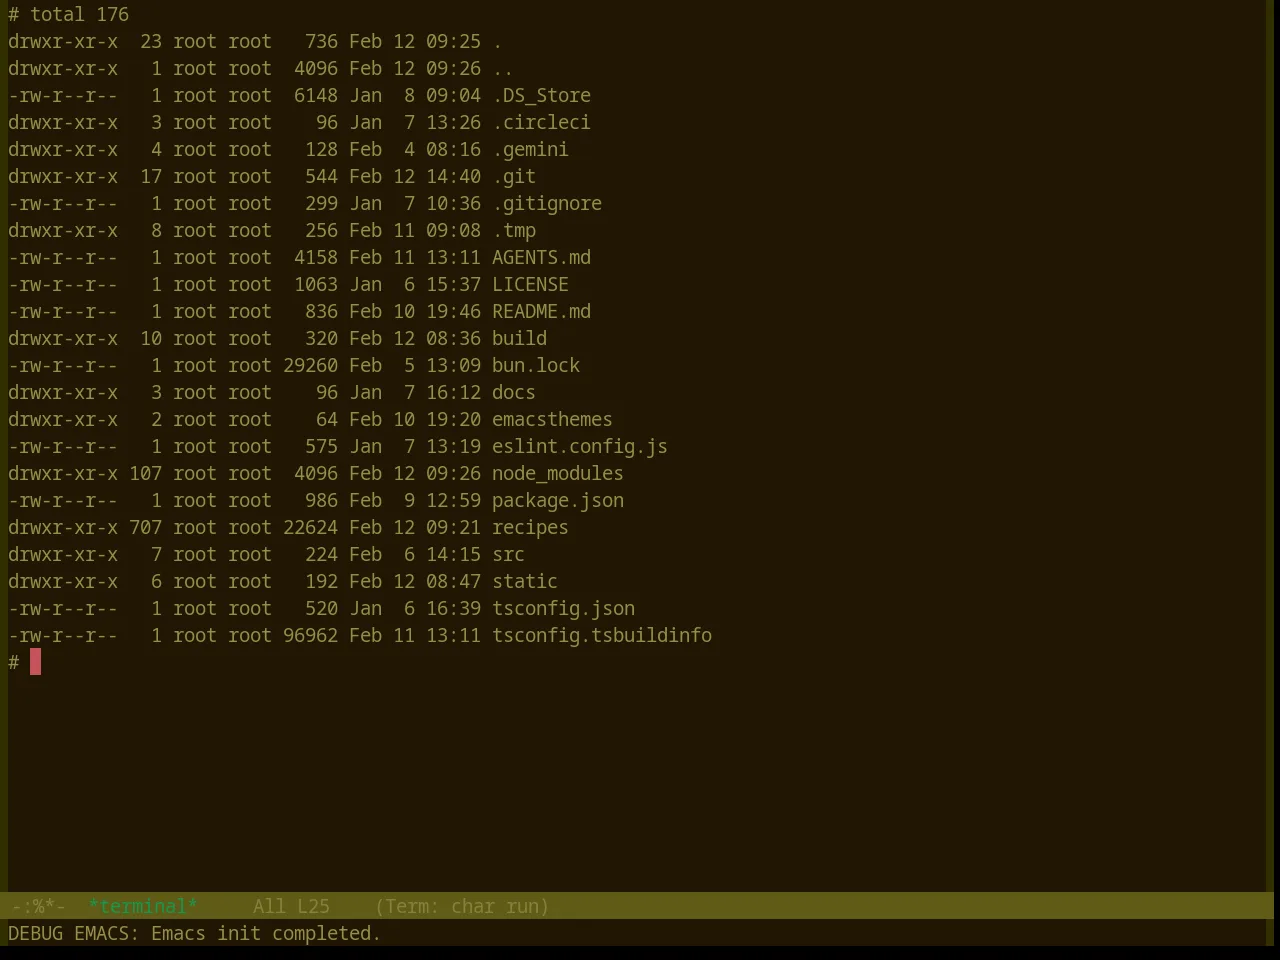
Task: Click the README.md file name
Action: pos(541,311)
